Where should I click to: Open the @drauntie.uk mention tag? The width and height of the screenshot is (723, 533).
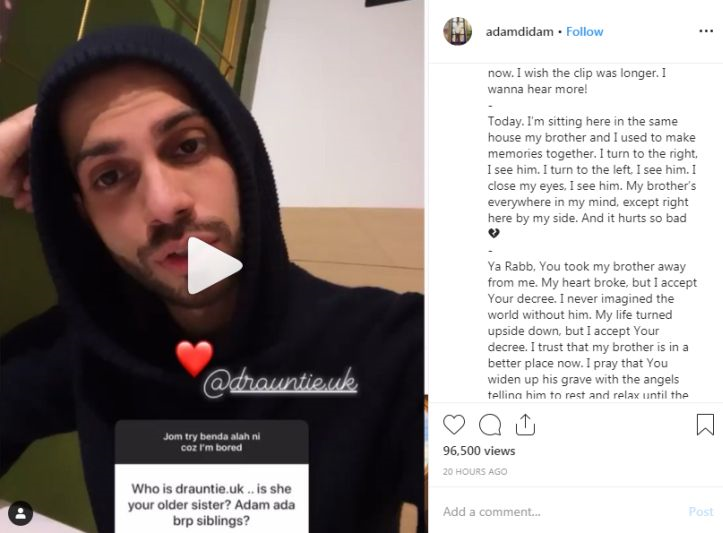[280, 382]
